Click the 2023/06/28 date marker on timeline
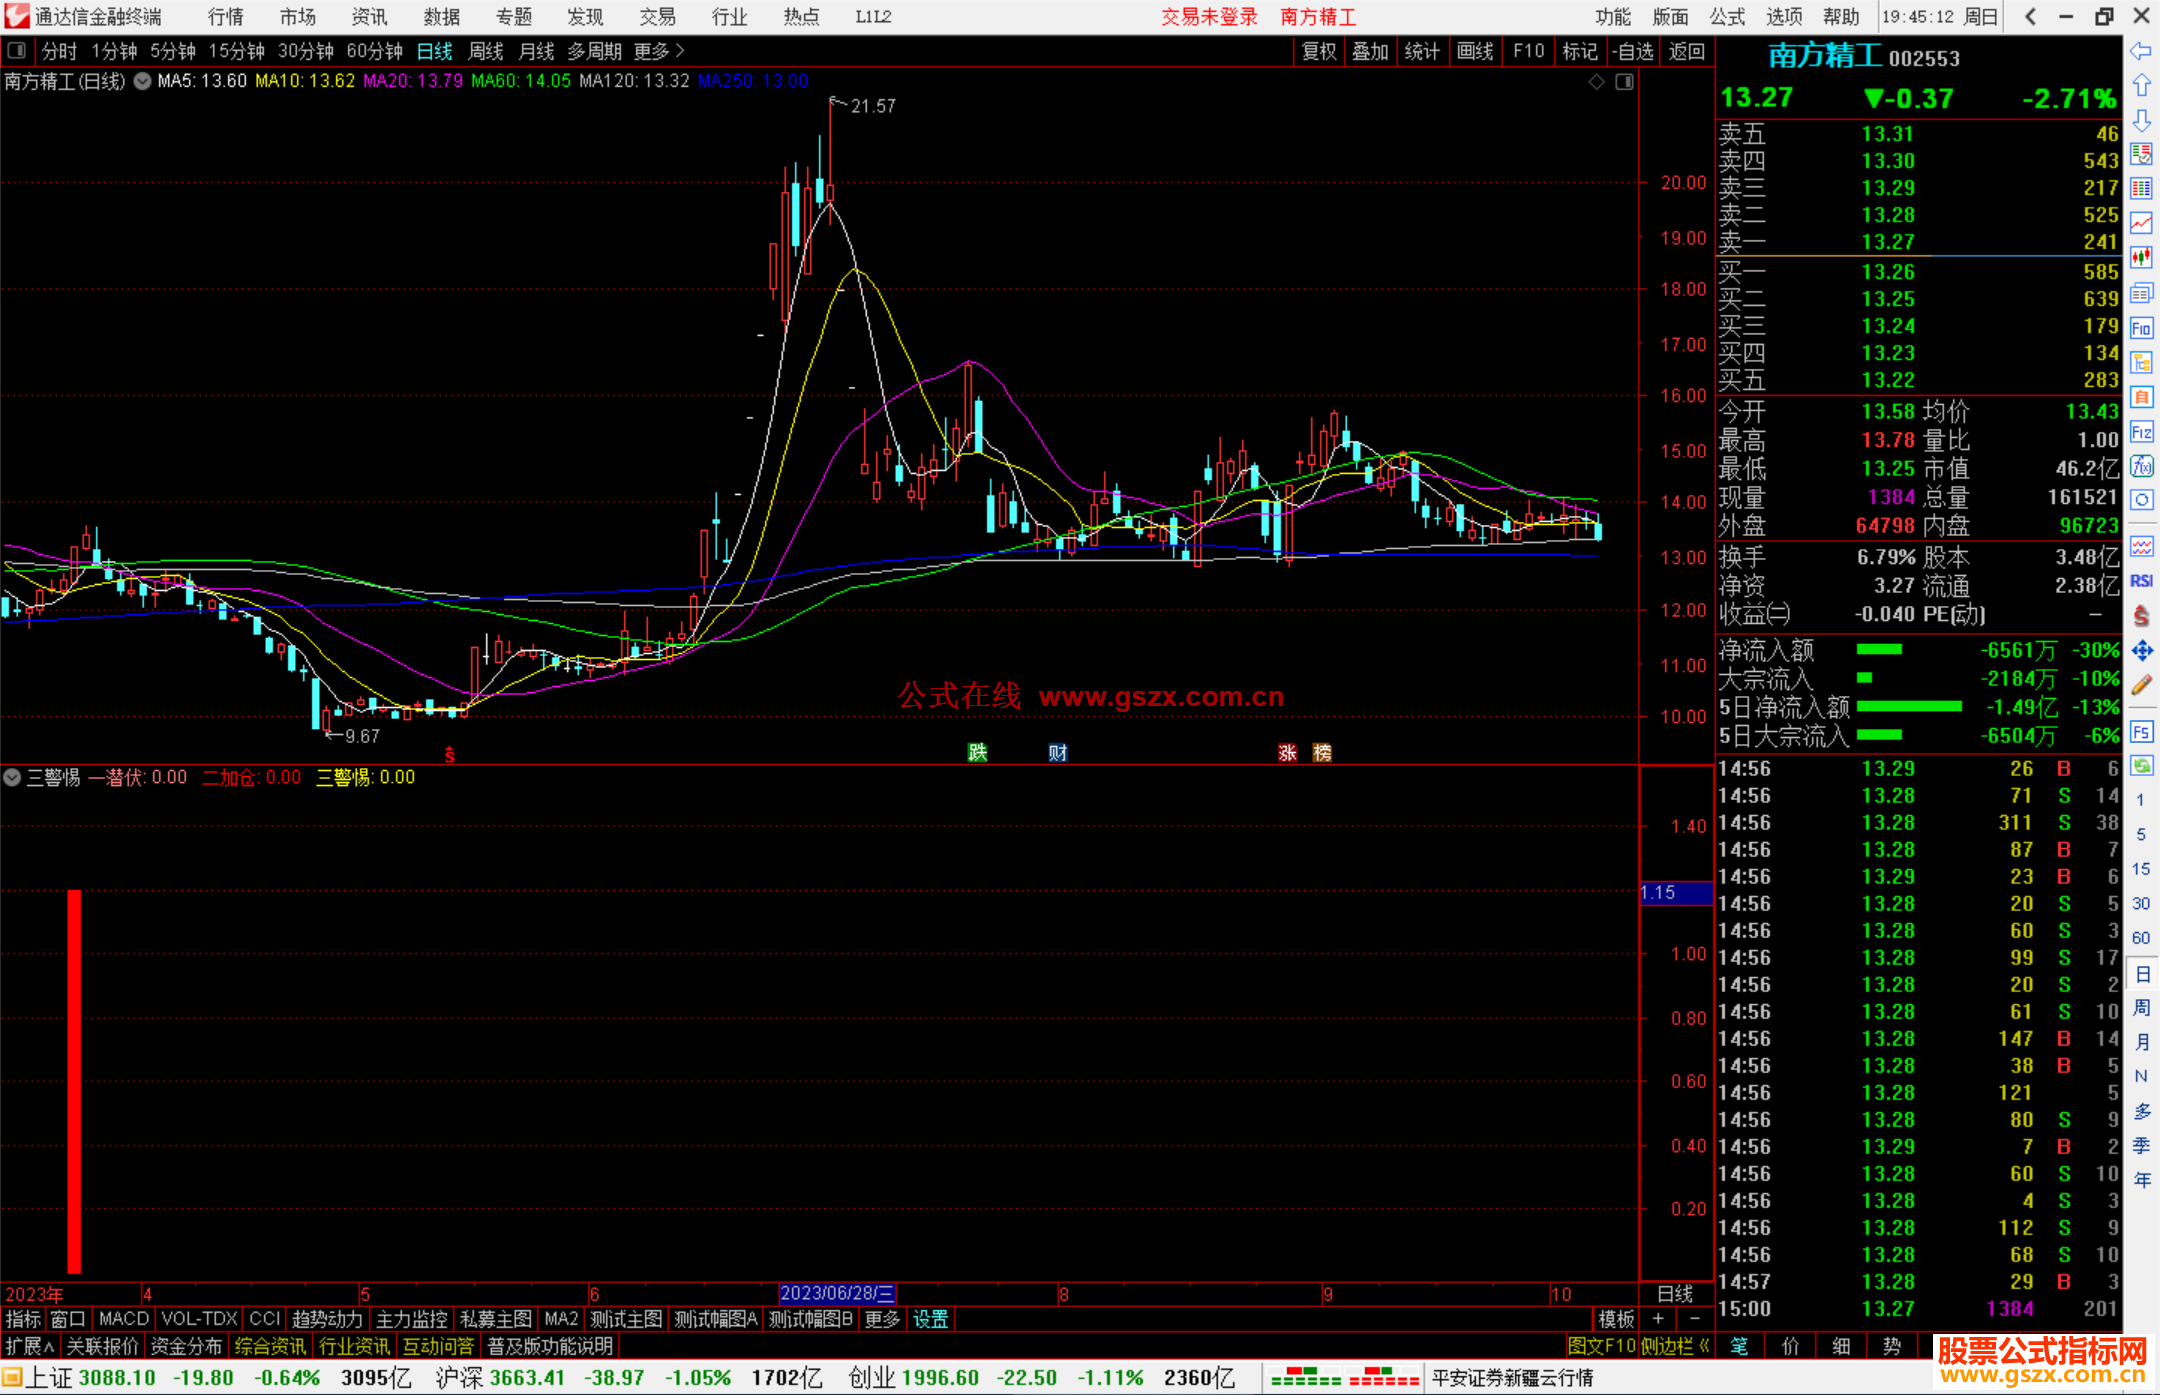Image resolution: width=2160 pixels, height=1395 pixels. pyautogui.click(x=836, y=1293)
